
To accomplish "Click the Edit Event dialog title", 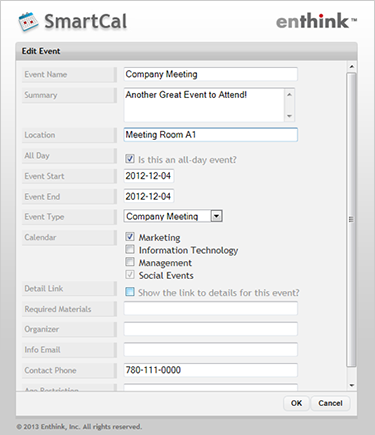I will coord(41,51).
